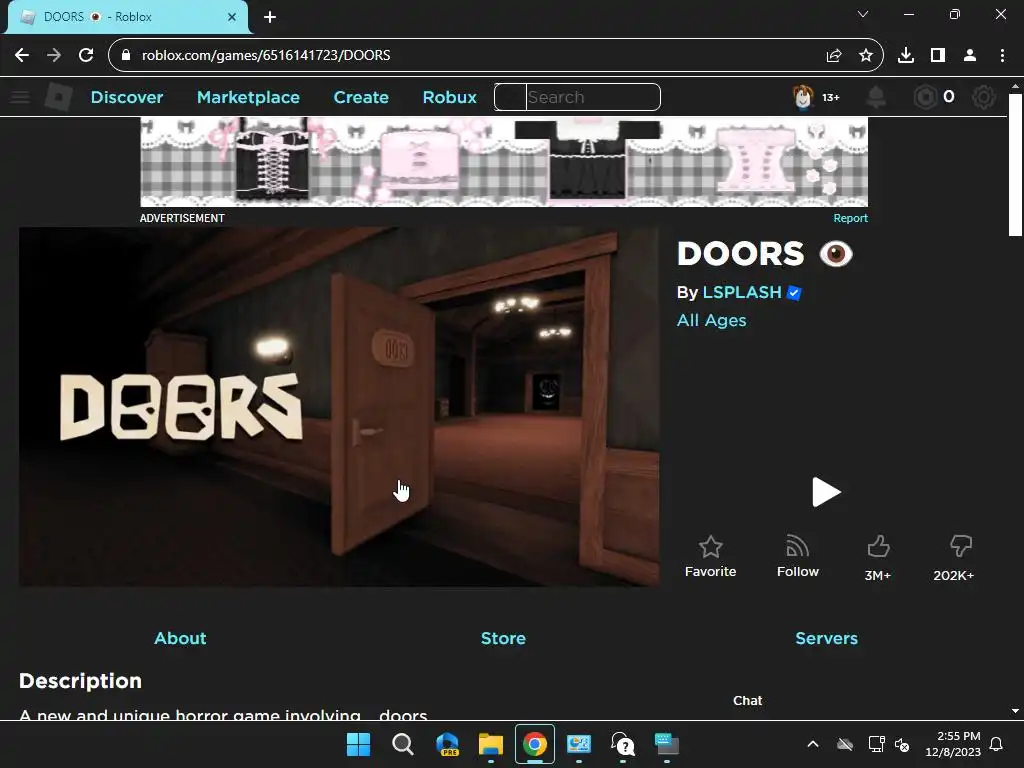Select the DOORS - Roblox browser tab

click(127, 17)
